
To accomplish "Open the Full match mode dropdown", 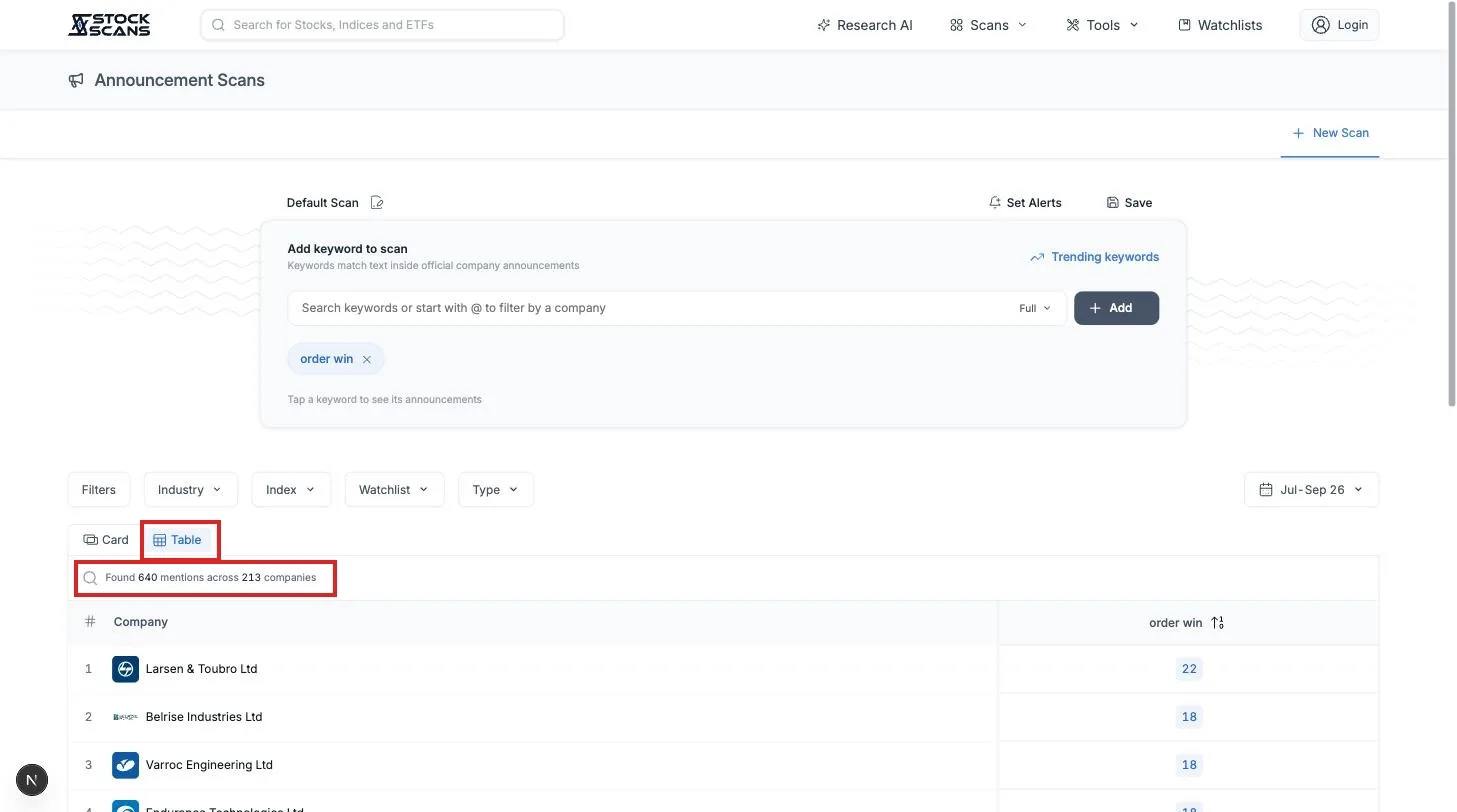I will coord(1035,308).
